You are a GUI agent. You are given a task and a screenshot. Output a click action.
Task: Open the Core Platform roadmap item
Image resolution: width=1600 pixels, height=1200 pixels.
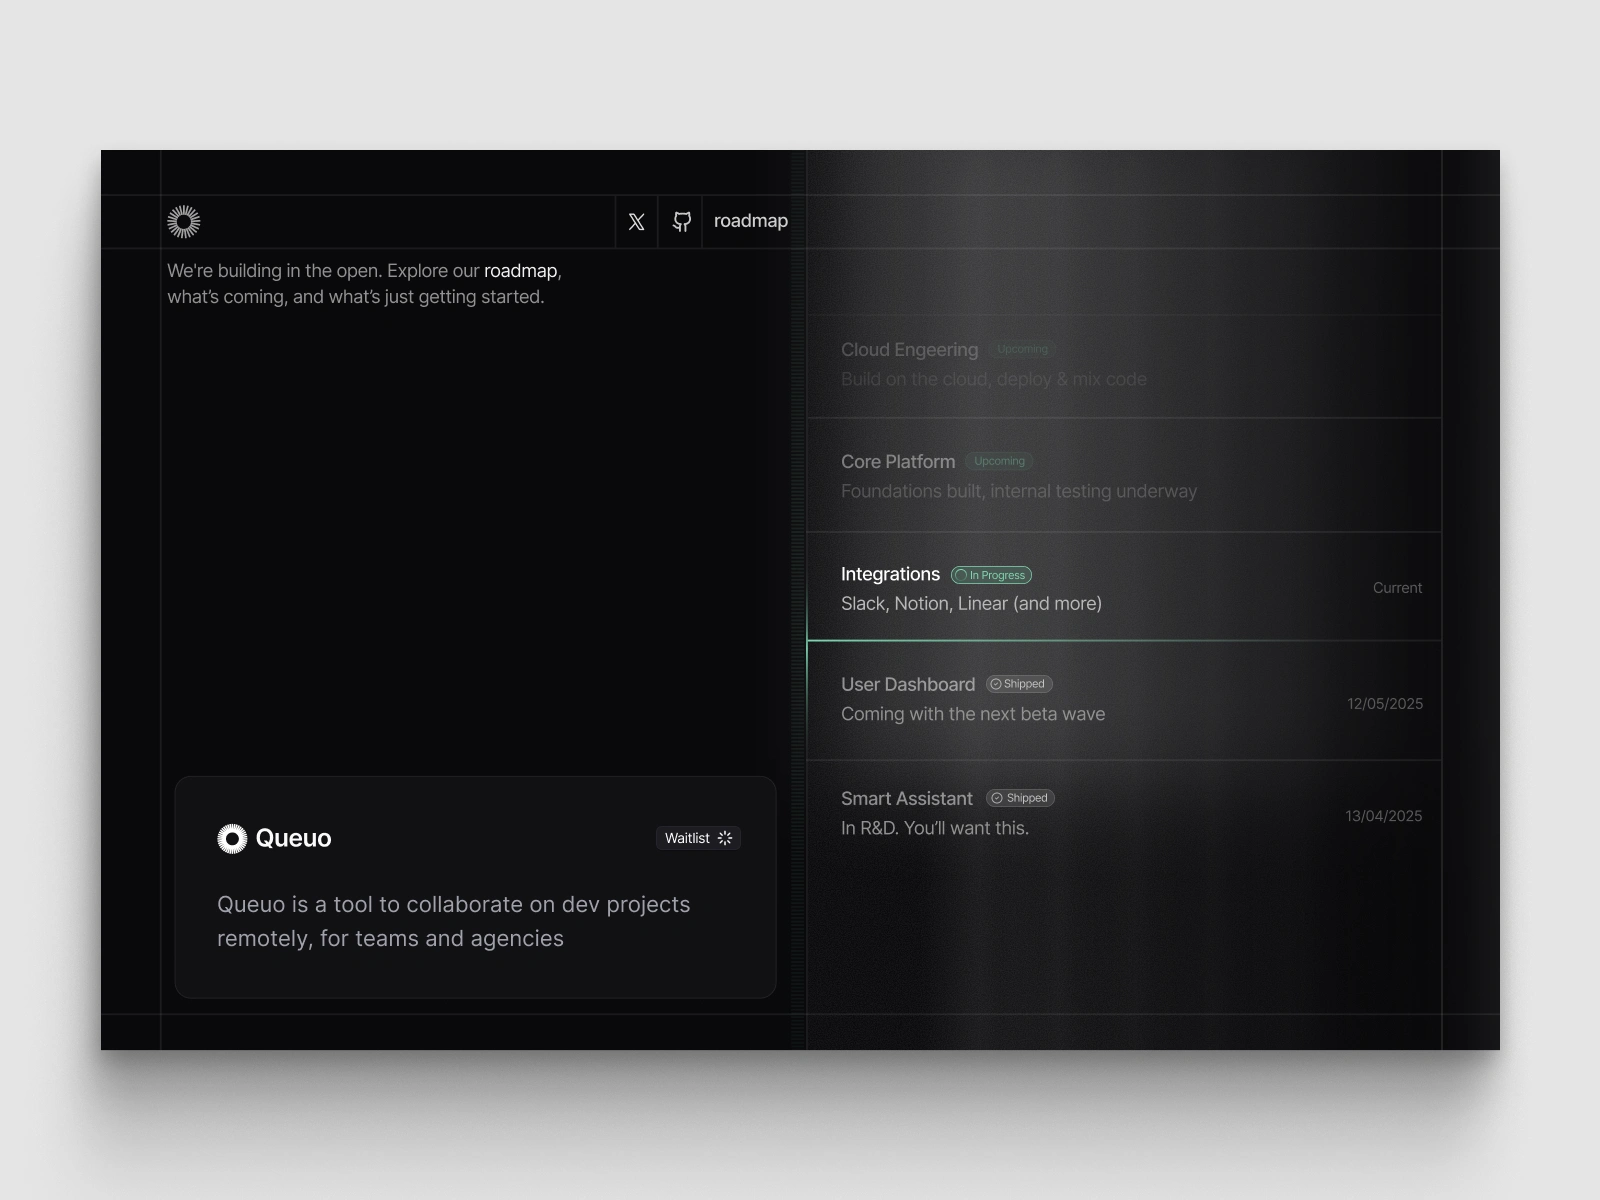(1124, 475)
